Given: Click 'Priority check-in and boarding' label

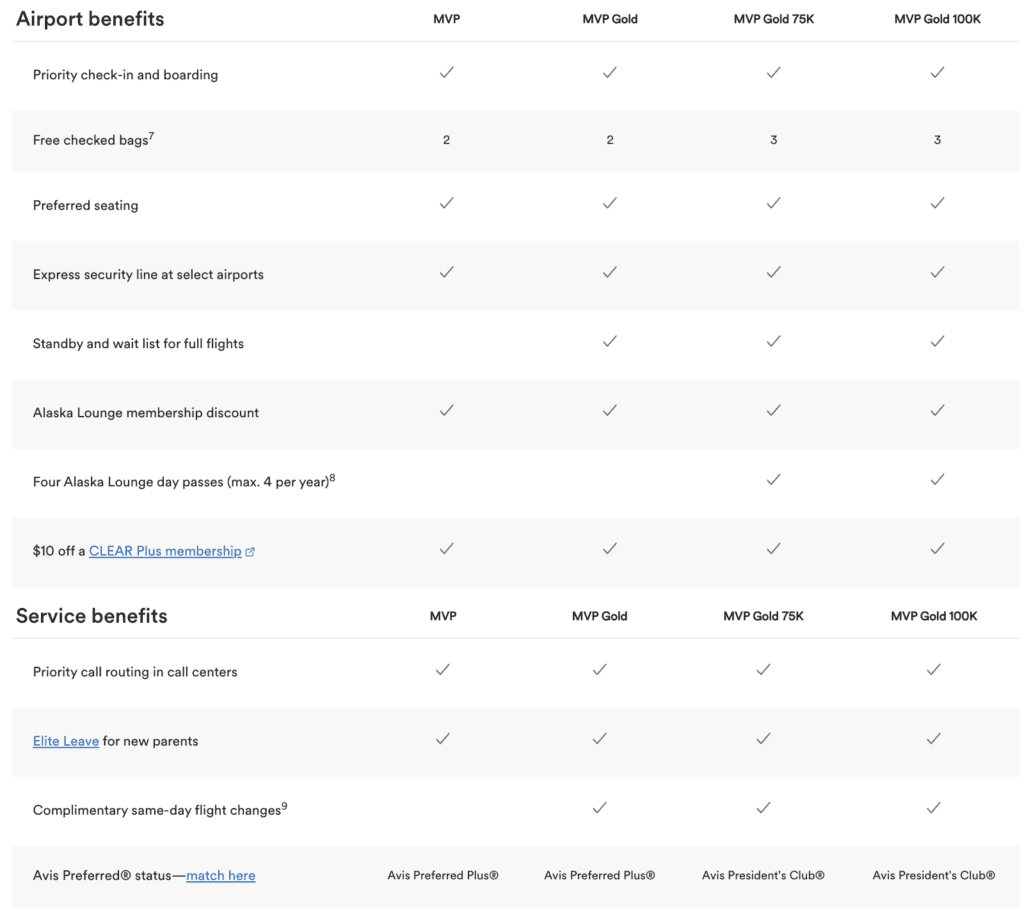Looking at the screenshot, I should click(125, 75).
